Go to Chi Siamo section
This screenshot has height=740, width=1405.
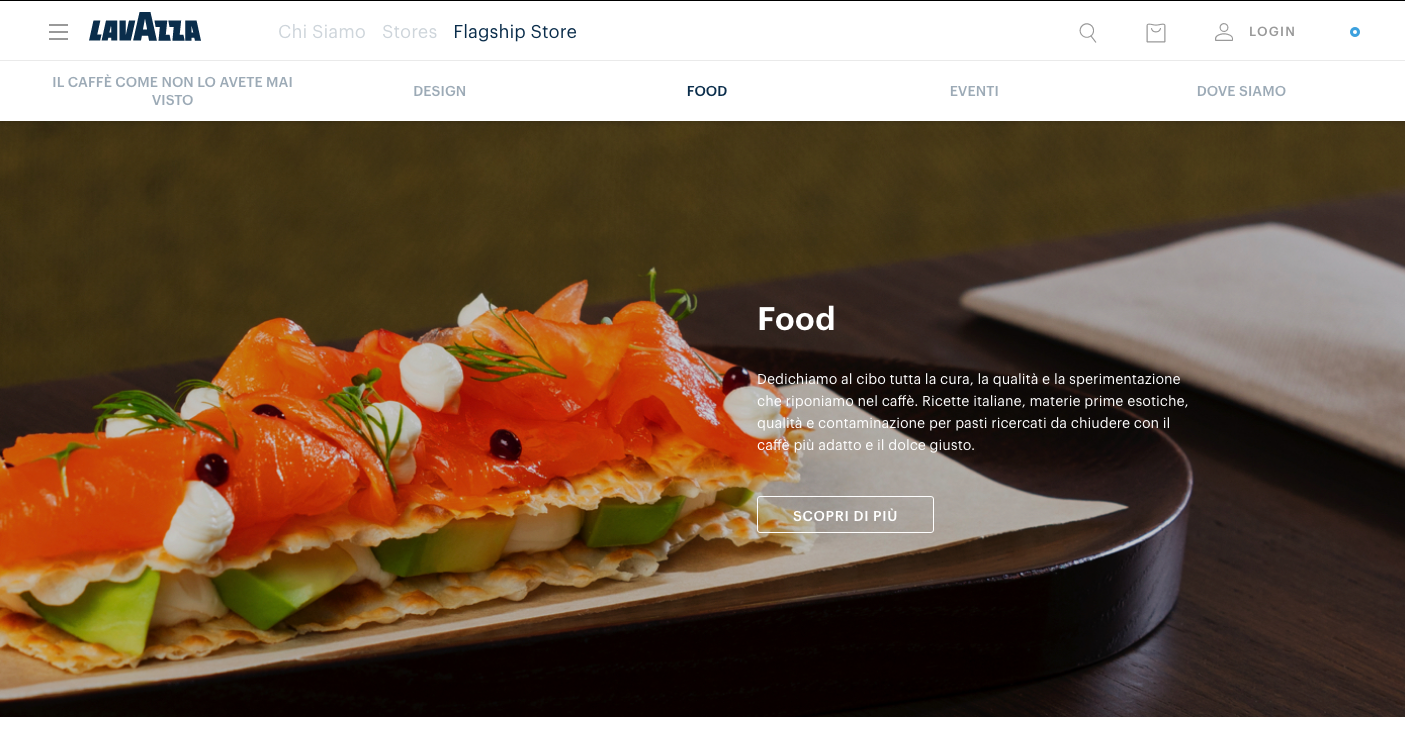pyautogui.click(x=322, y=32)
